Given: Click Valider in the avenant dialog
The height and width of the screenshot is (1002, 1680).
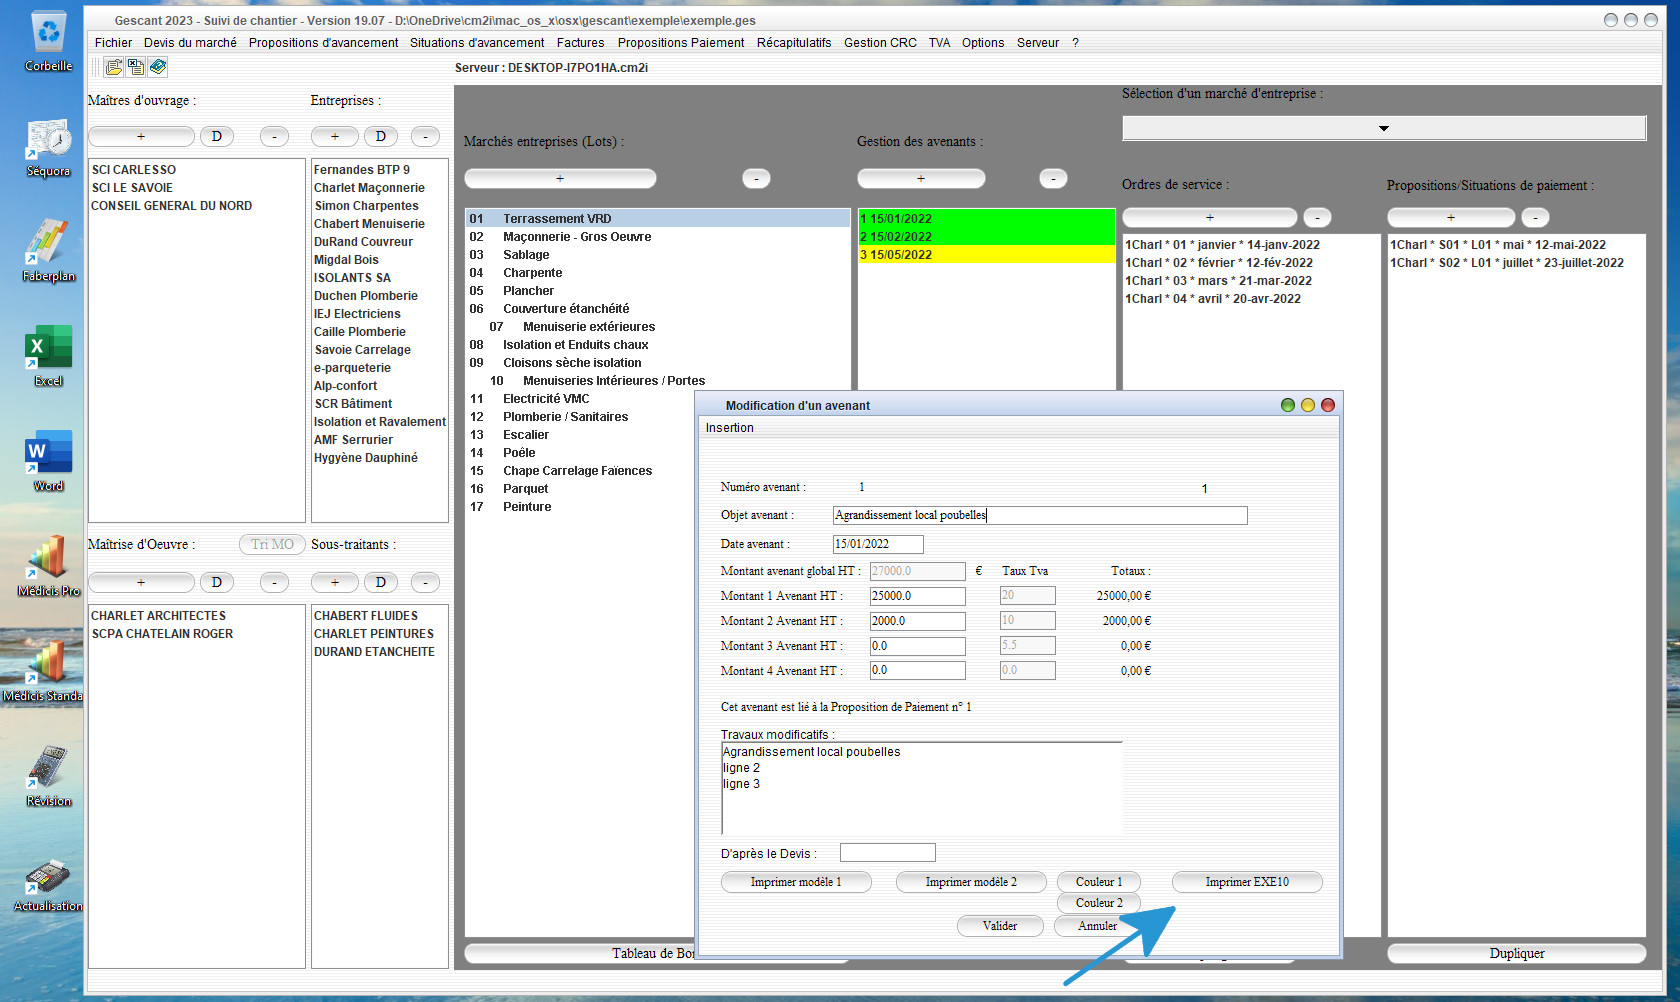Looking at the screenshot, I should [x=1000, y=926].
